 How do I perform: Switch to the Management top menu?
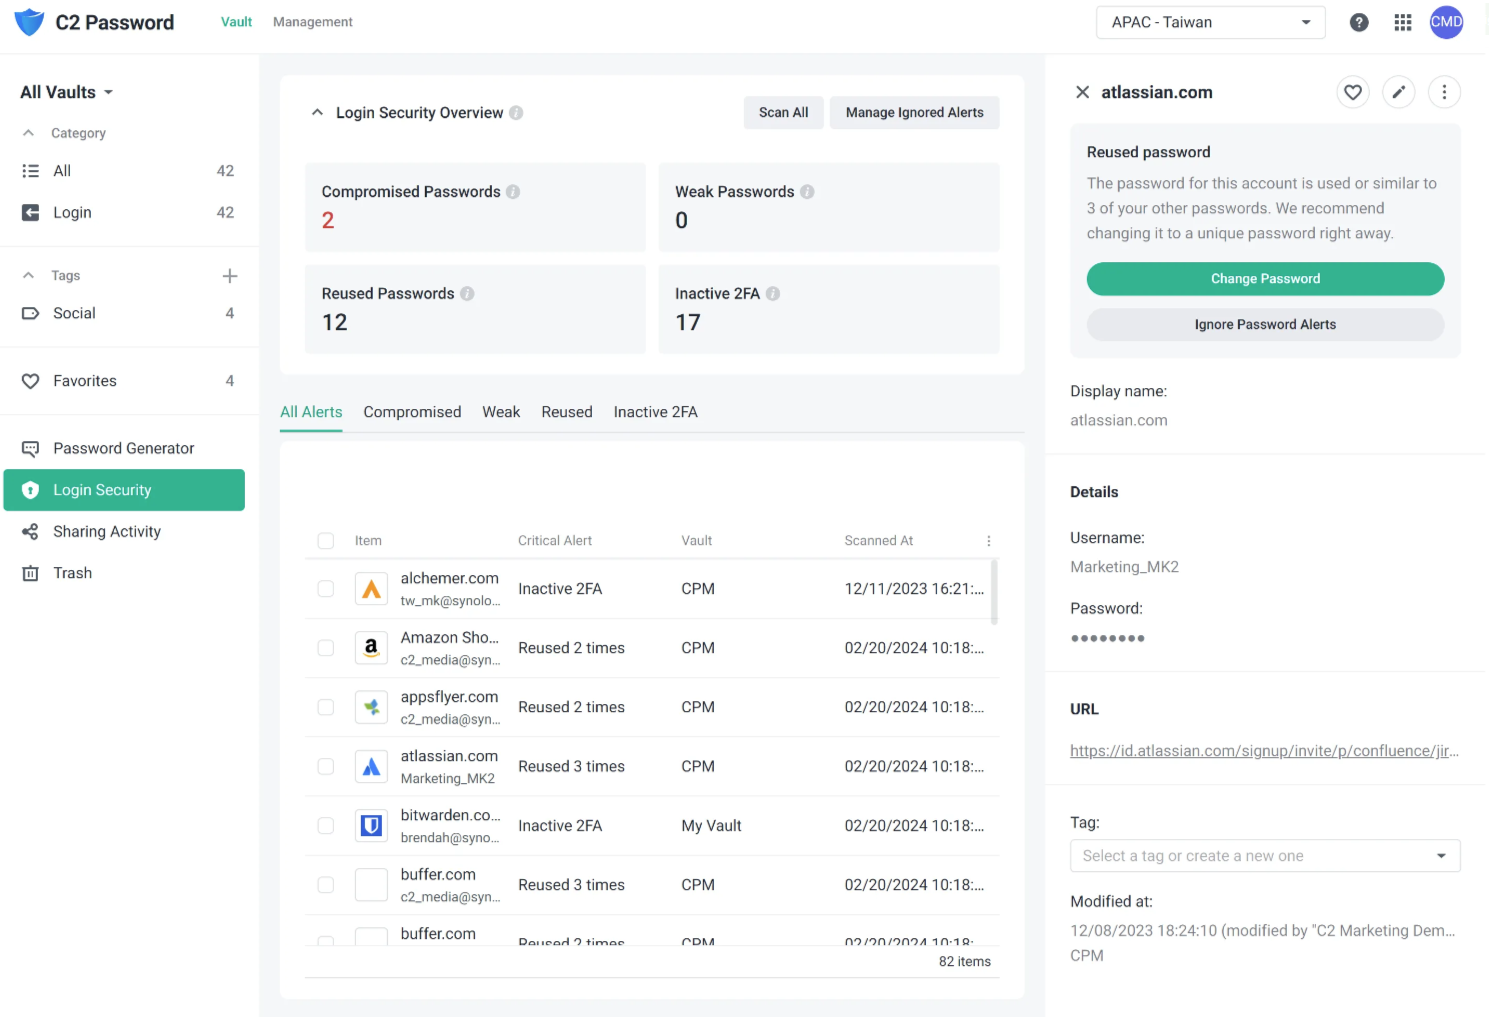313,22
